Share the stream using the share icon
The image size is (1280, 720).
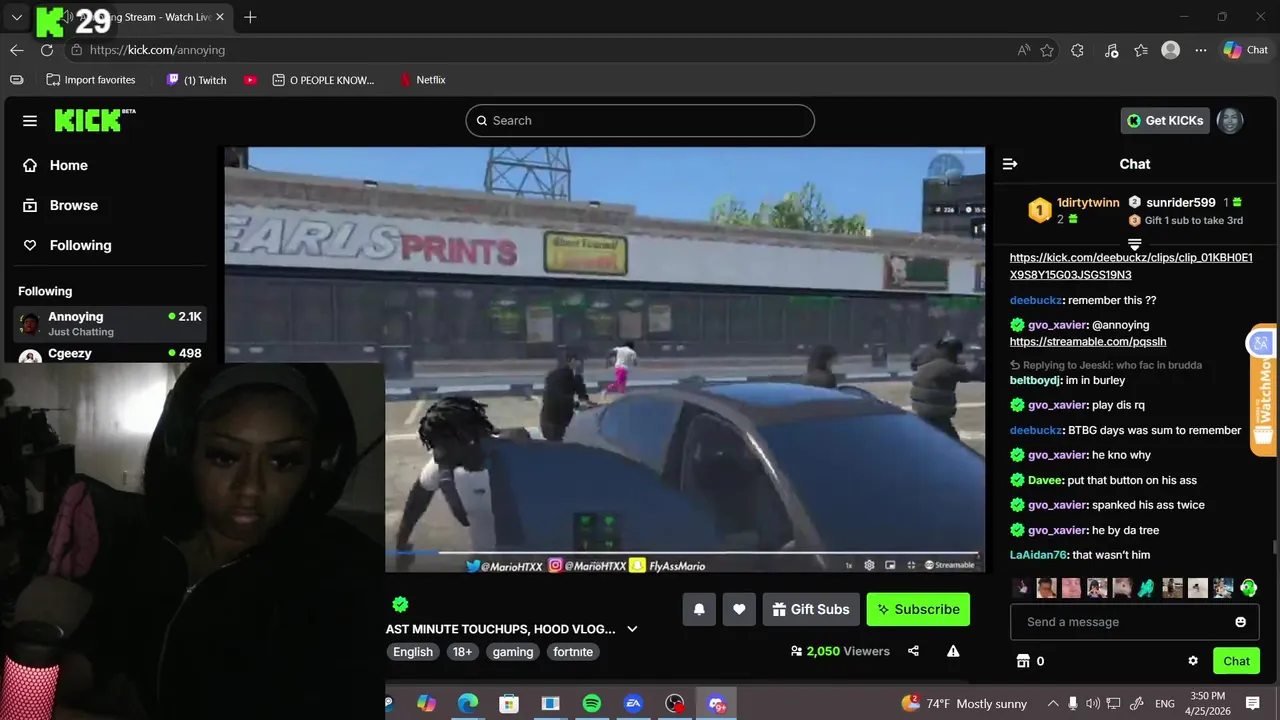pos(913,651)
